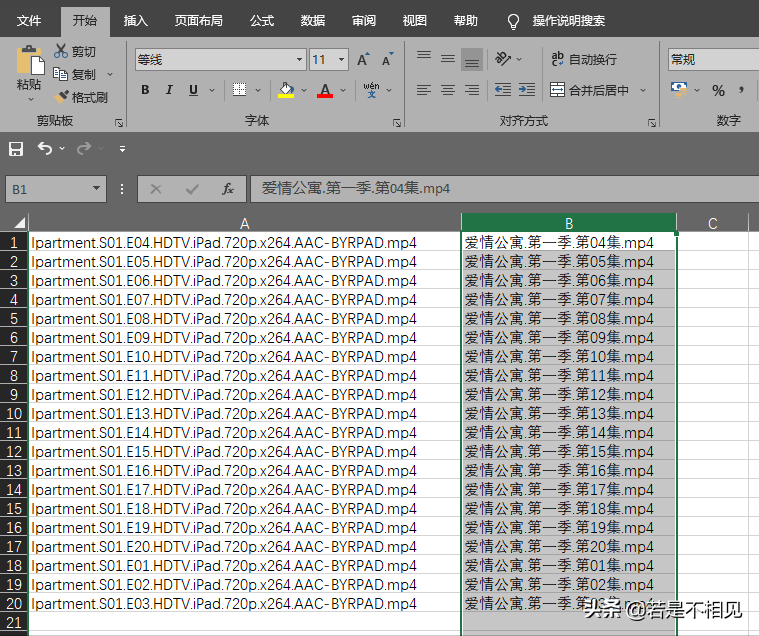Switch to the 视图 tab
Image resolution: width=759 pixels, height=636 pixels.
click(415, 21)
